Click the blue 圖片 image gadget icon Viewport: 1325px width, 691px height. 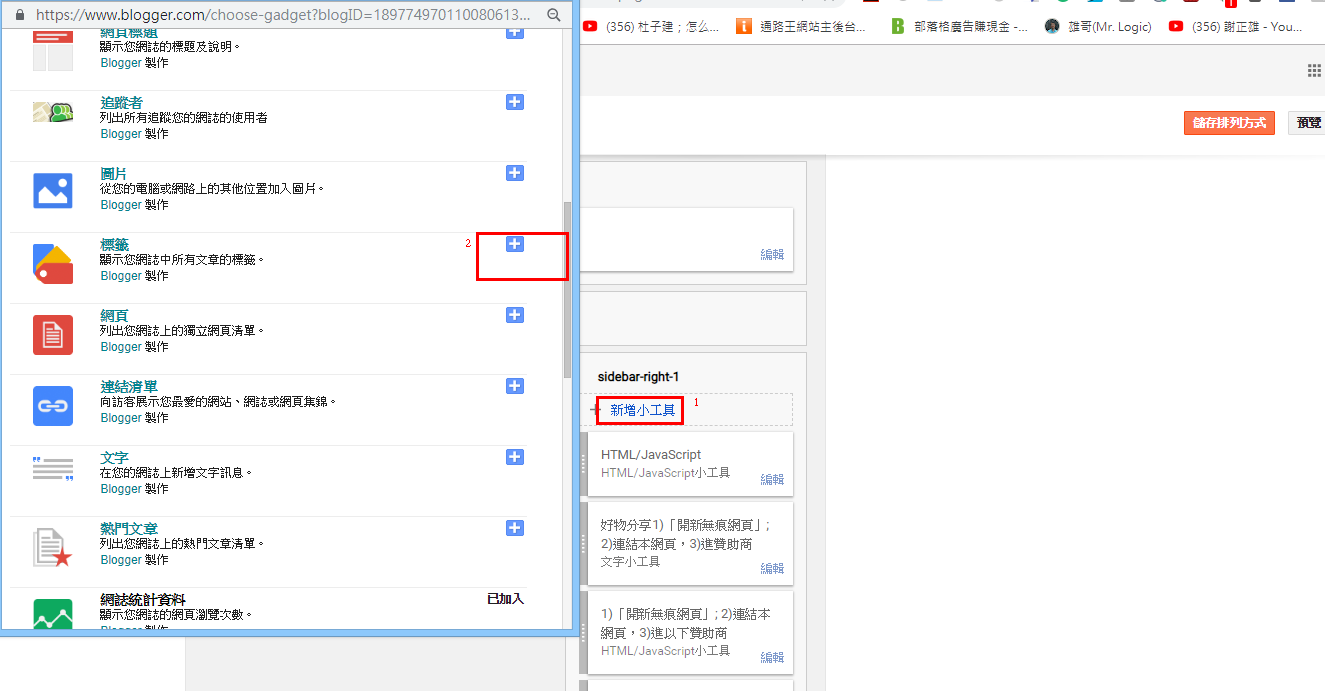pos(53,190)
